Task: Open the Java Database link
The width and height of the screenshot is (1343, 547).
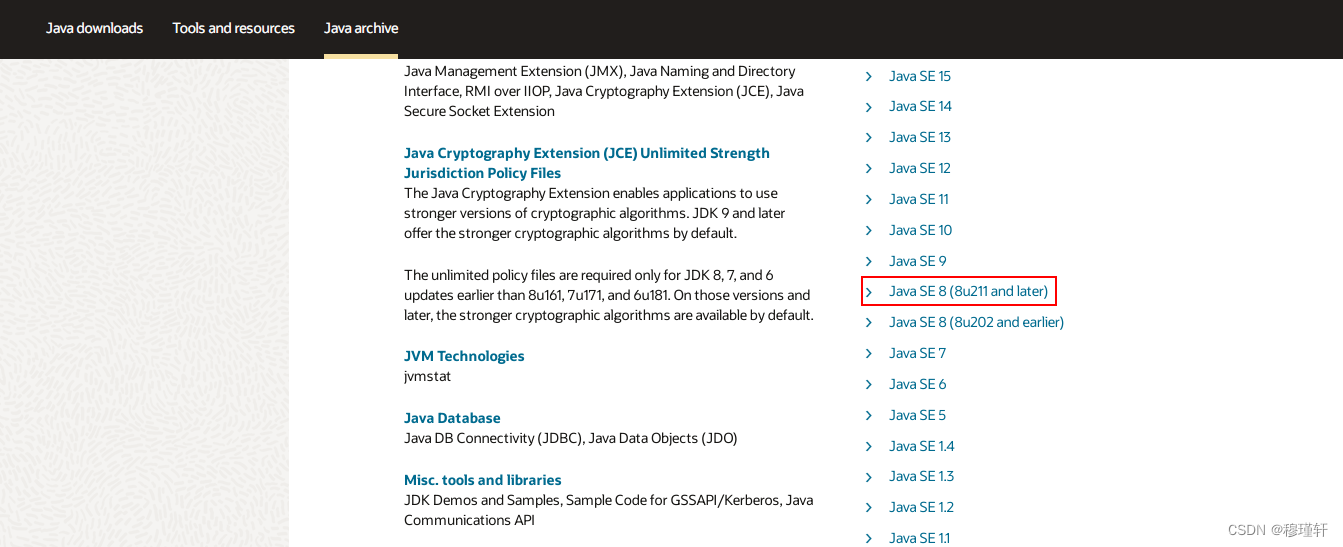Action: click(x=452, y=418)
